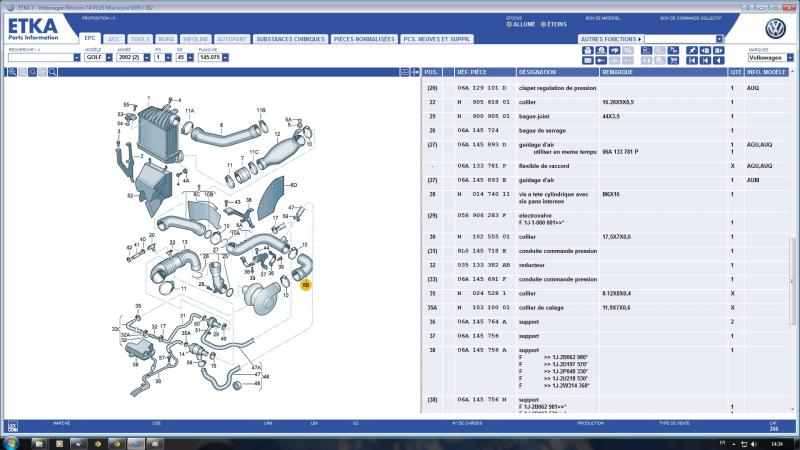Switch to the SUBSTANCES CHIMIQUES tab
The image size is (800, 450).
[x=290, y=39]
